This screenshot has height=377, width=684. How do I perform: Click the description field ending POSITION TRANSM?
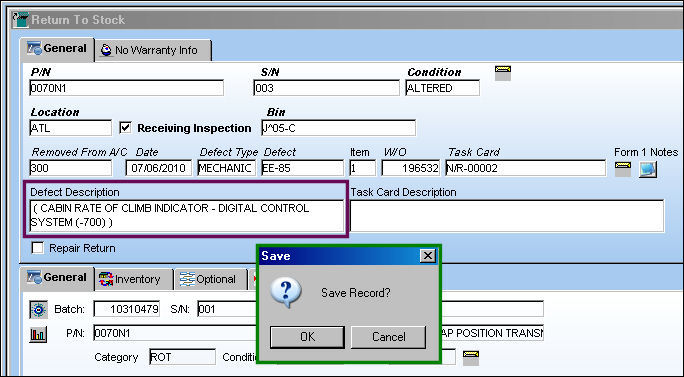492,333
